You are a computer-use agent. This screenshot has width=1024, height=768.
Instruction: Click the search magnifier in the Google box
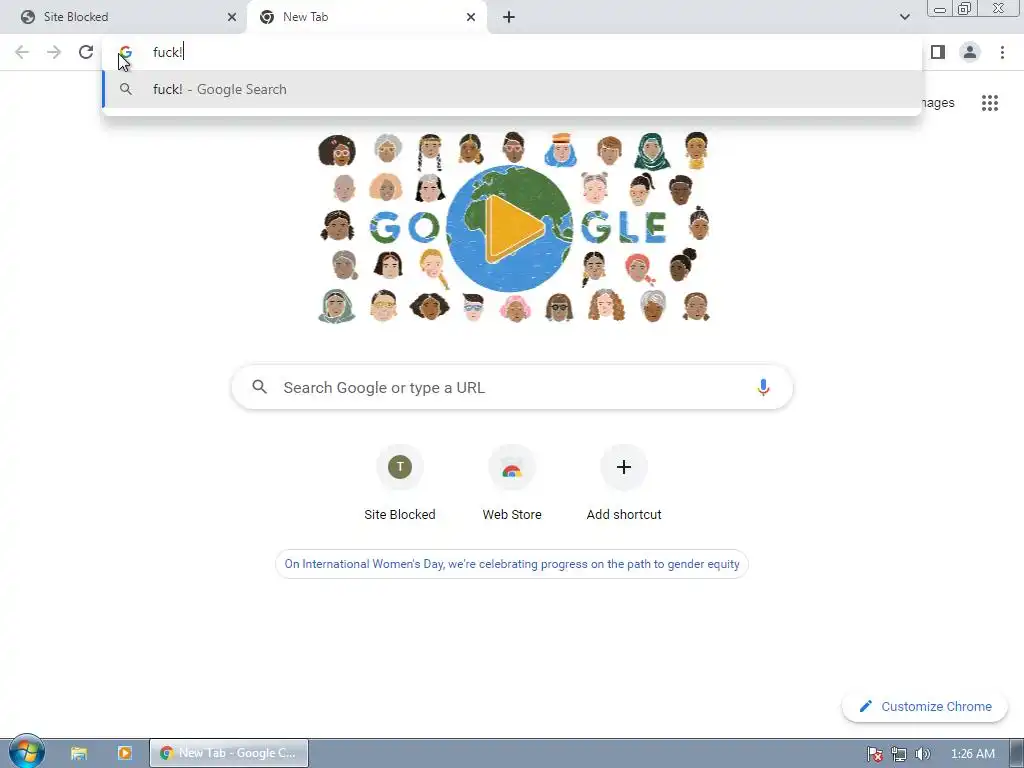click(x=260, y=387)
